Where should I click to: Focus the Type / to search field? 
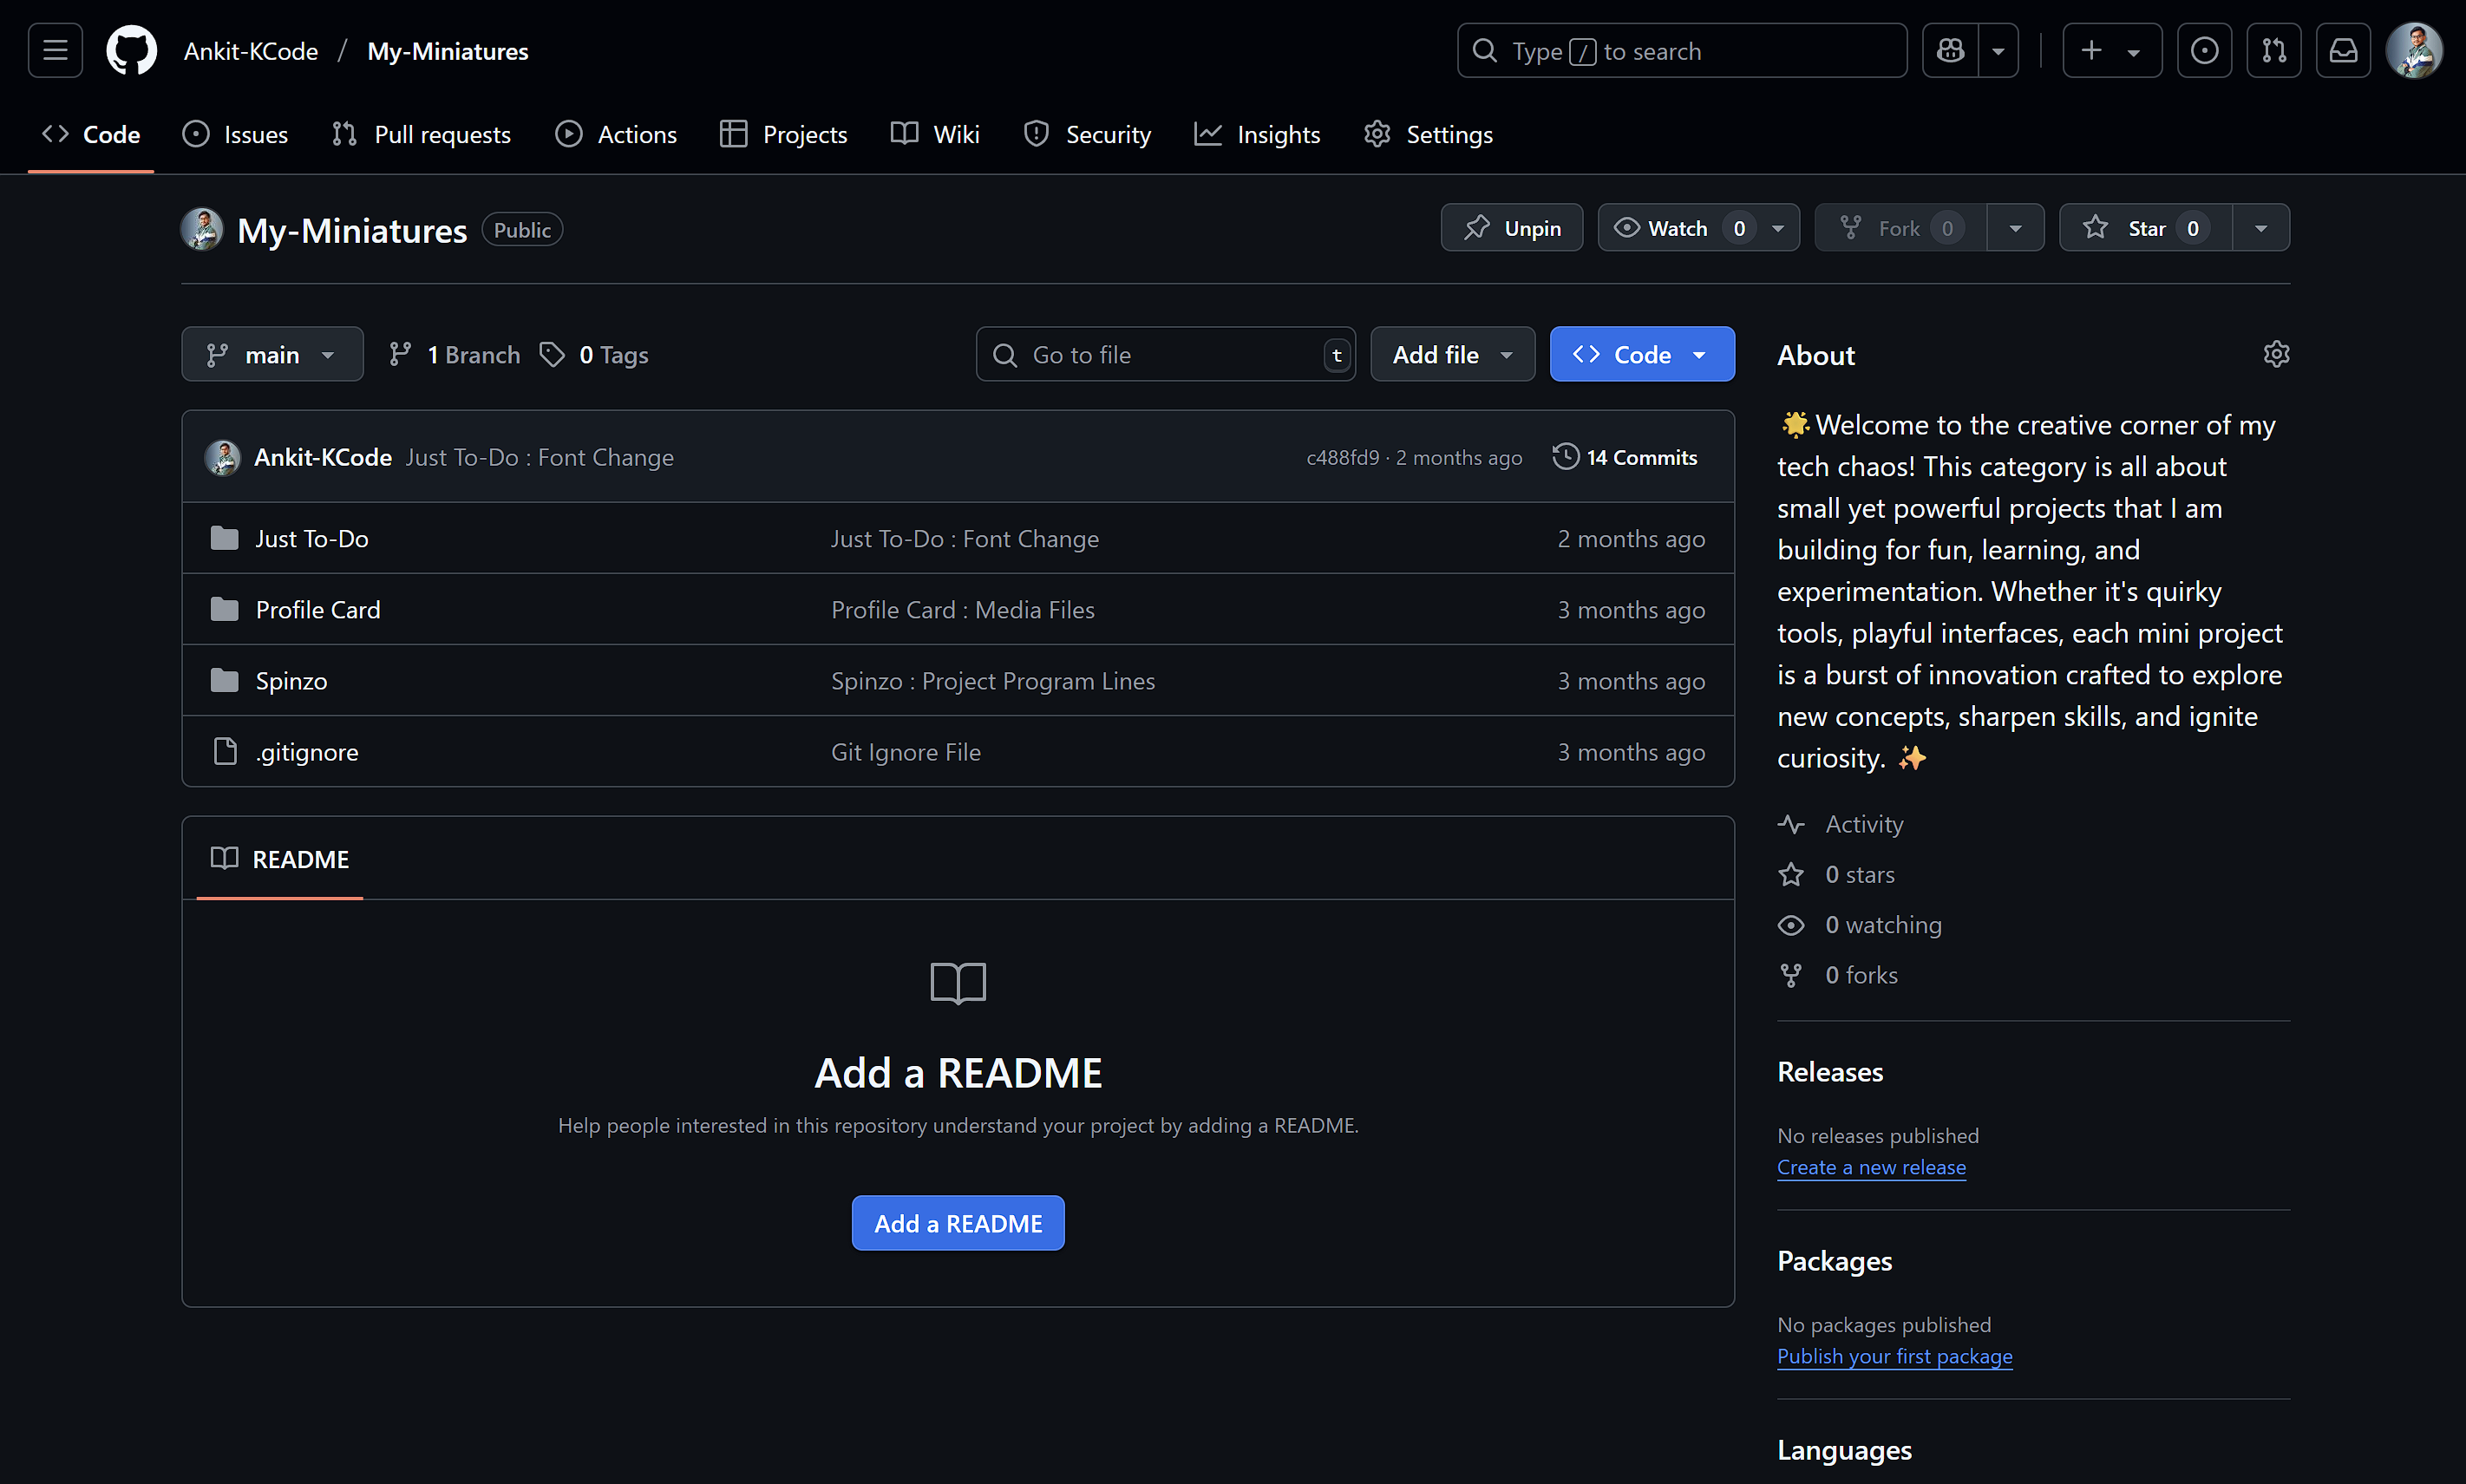(x=1682, y=51)
